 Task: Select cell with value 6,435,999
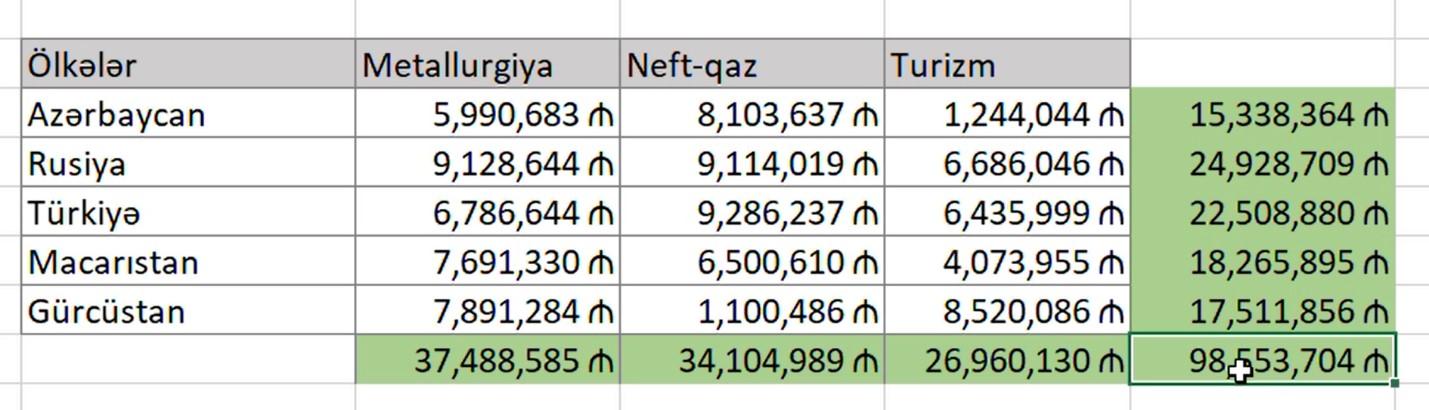[1008, 212]
